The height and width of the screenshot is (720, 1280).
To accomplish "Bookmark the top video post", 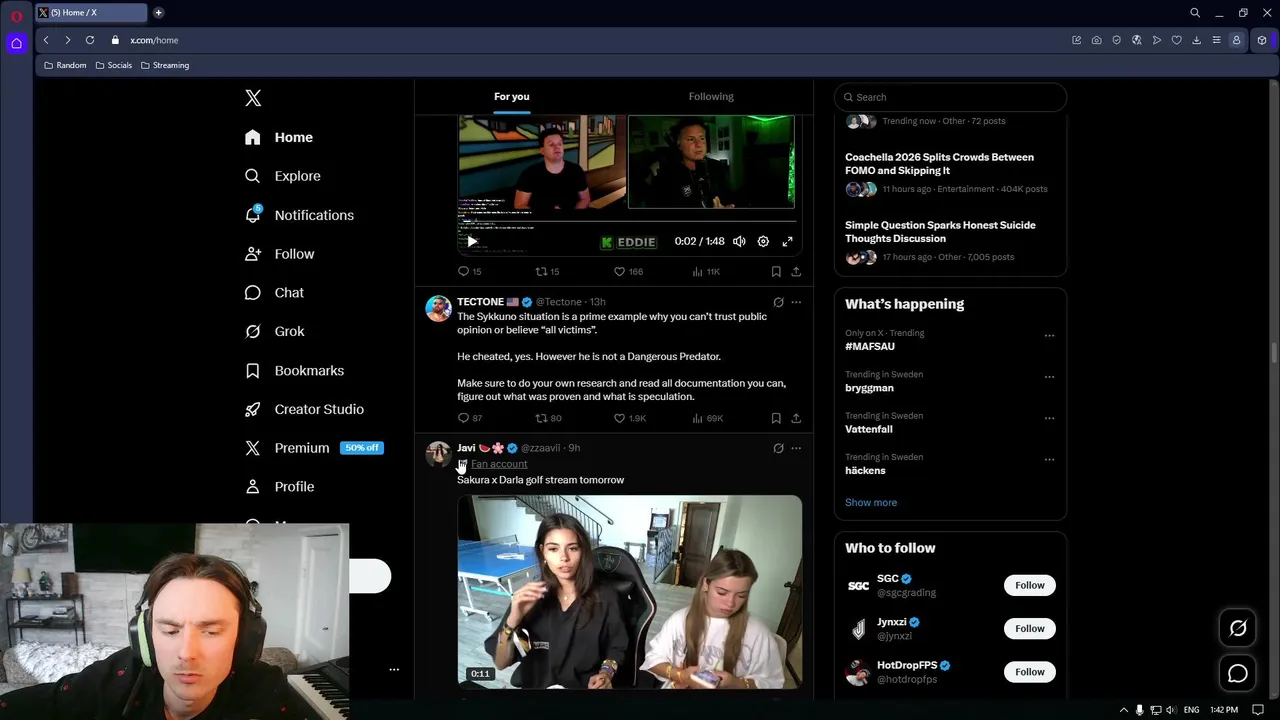I will pos(776,271).
